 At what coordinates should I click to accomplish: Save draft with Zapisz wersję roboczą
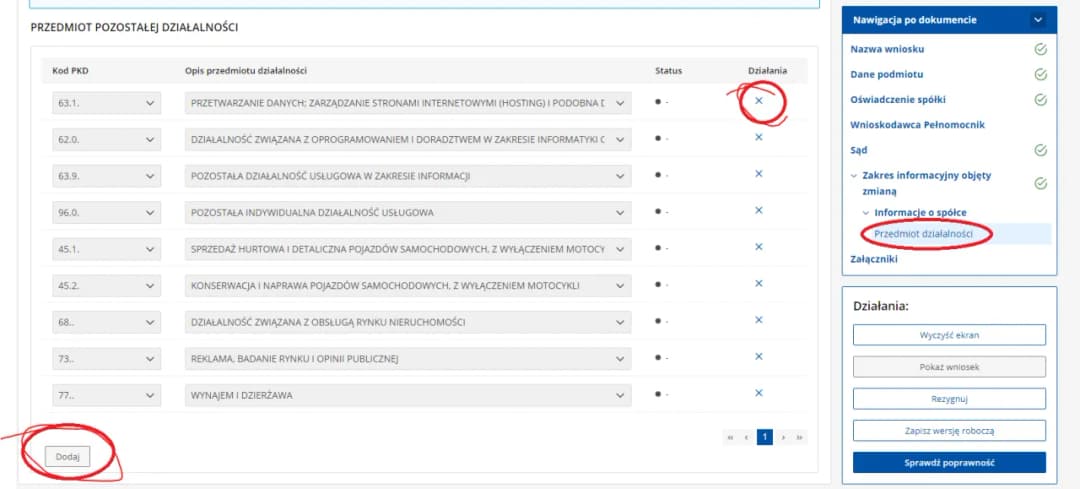tap(949, 430)
